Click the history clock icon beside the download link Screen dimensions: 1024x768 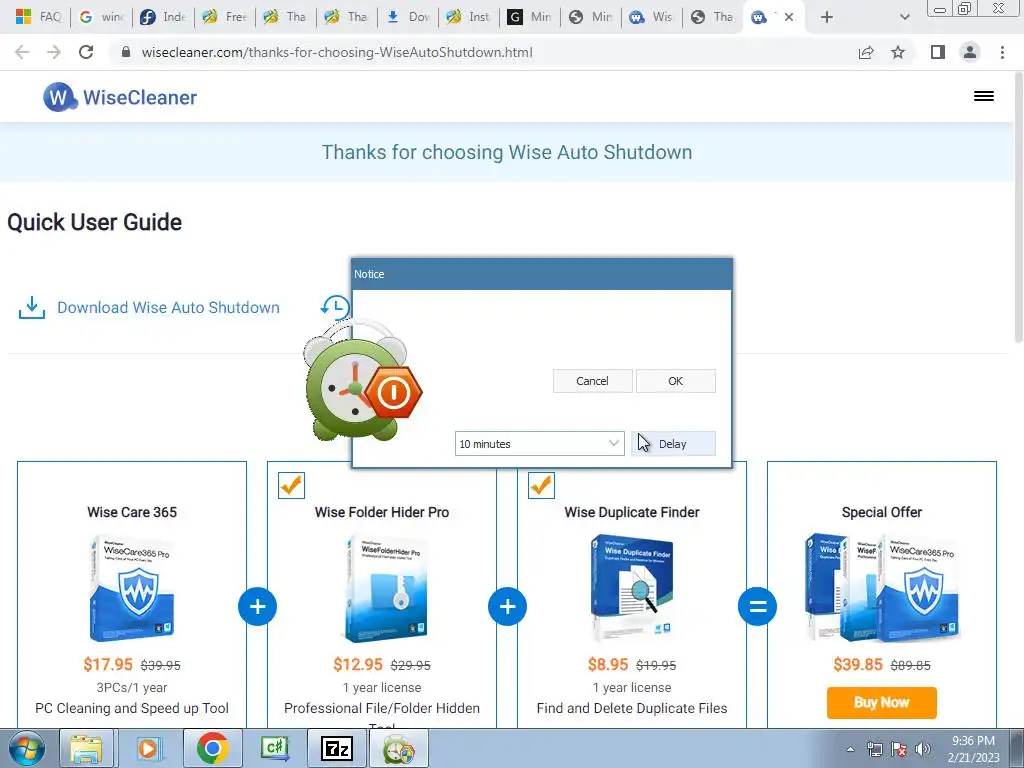(x=335, y=307)
